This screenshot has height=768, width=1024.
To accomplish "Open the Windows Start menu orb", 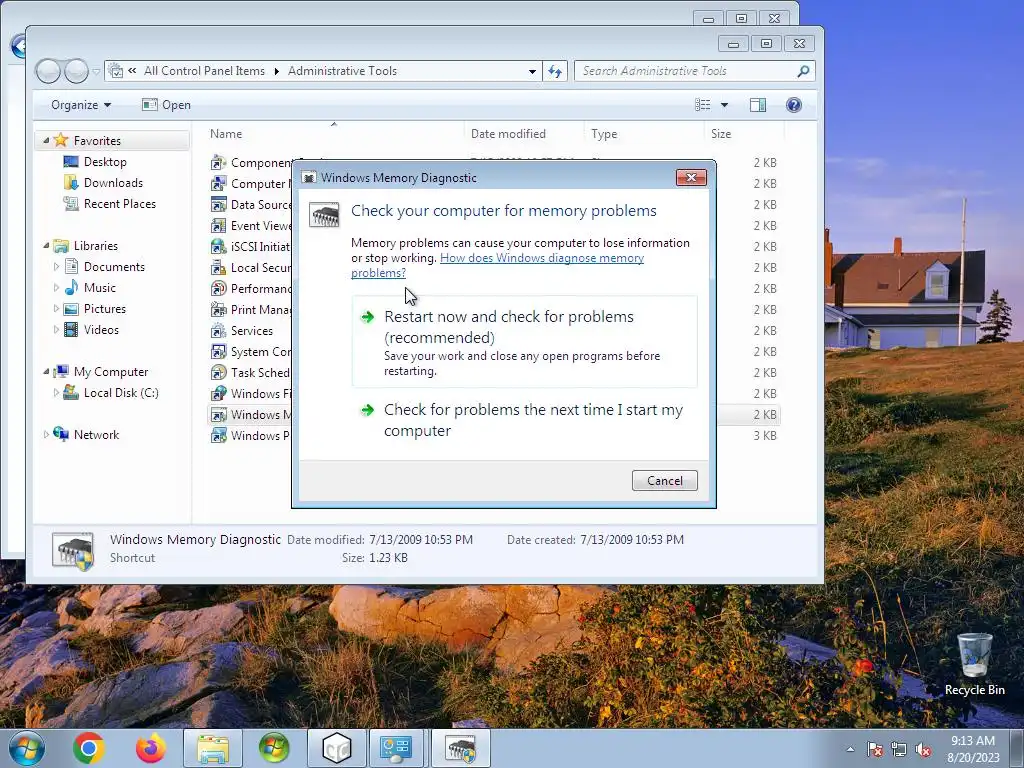I will (26, 748).
